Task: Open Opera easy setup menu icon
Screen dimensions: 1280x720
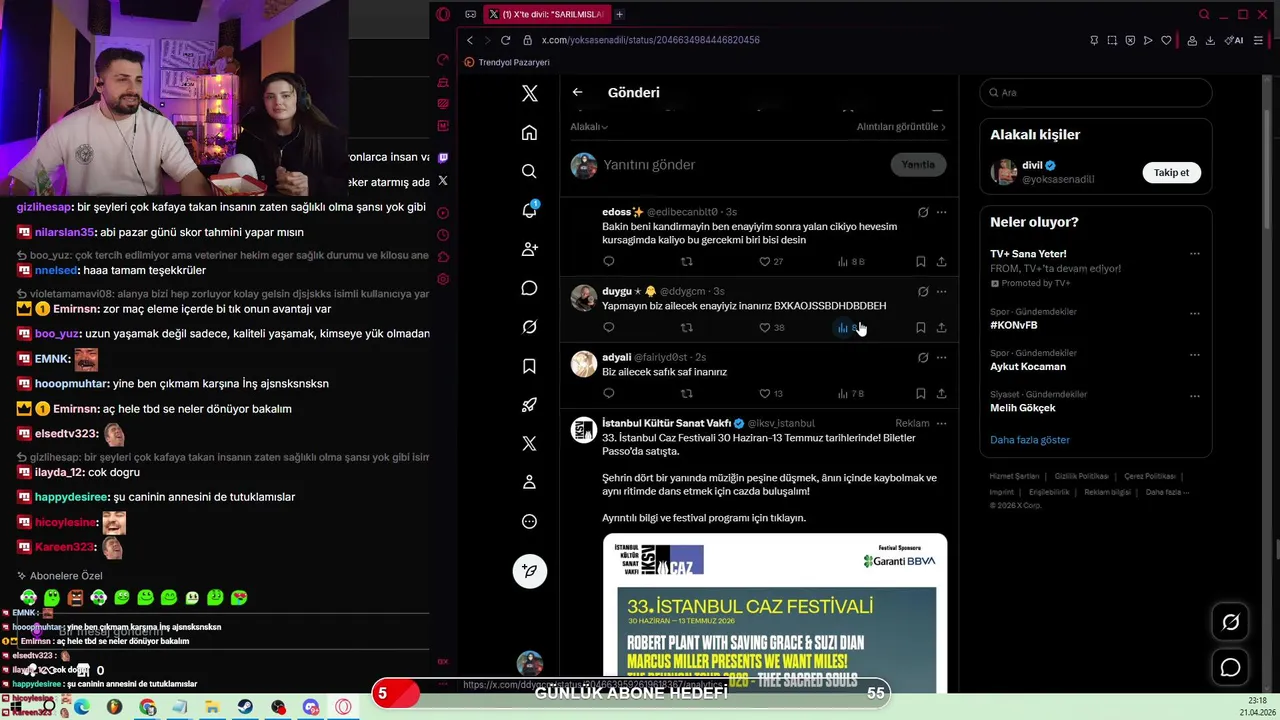Action: tap(1258, 40)
